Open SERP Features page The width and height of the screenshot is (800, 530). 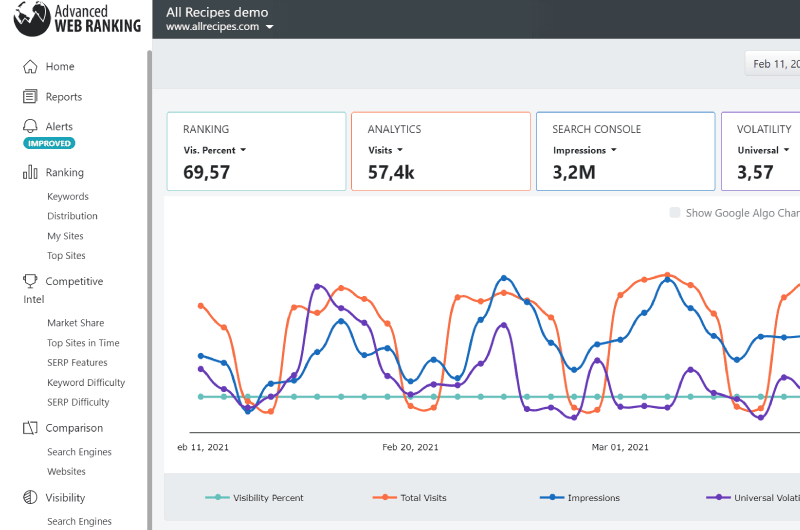point(78,363)
